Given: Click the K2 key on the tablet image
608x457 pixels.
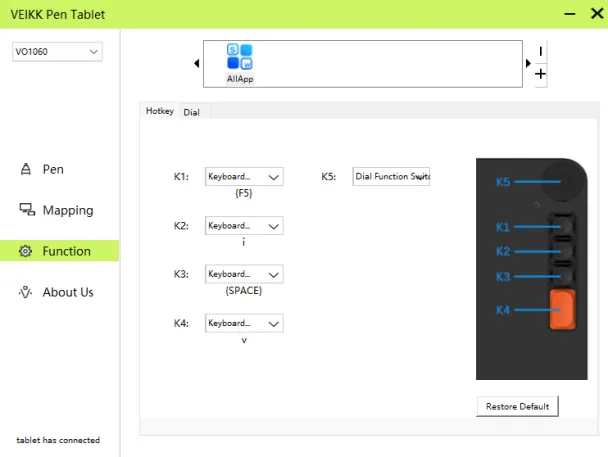Looking at the screenshot, I should 562,251.
